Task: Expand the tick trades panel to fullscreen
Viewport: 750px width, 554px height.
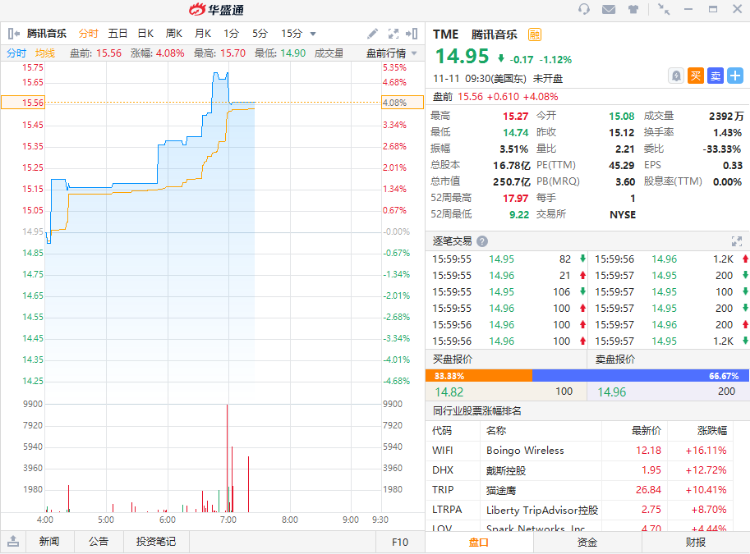Action: tap(737, 241)
